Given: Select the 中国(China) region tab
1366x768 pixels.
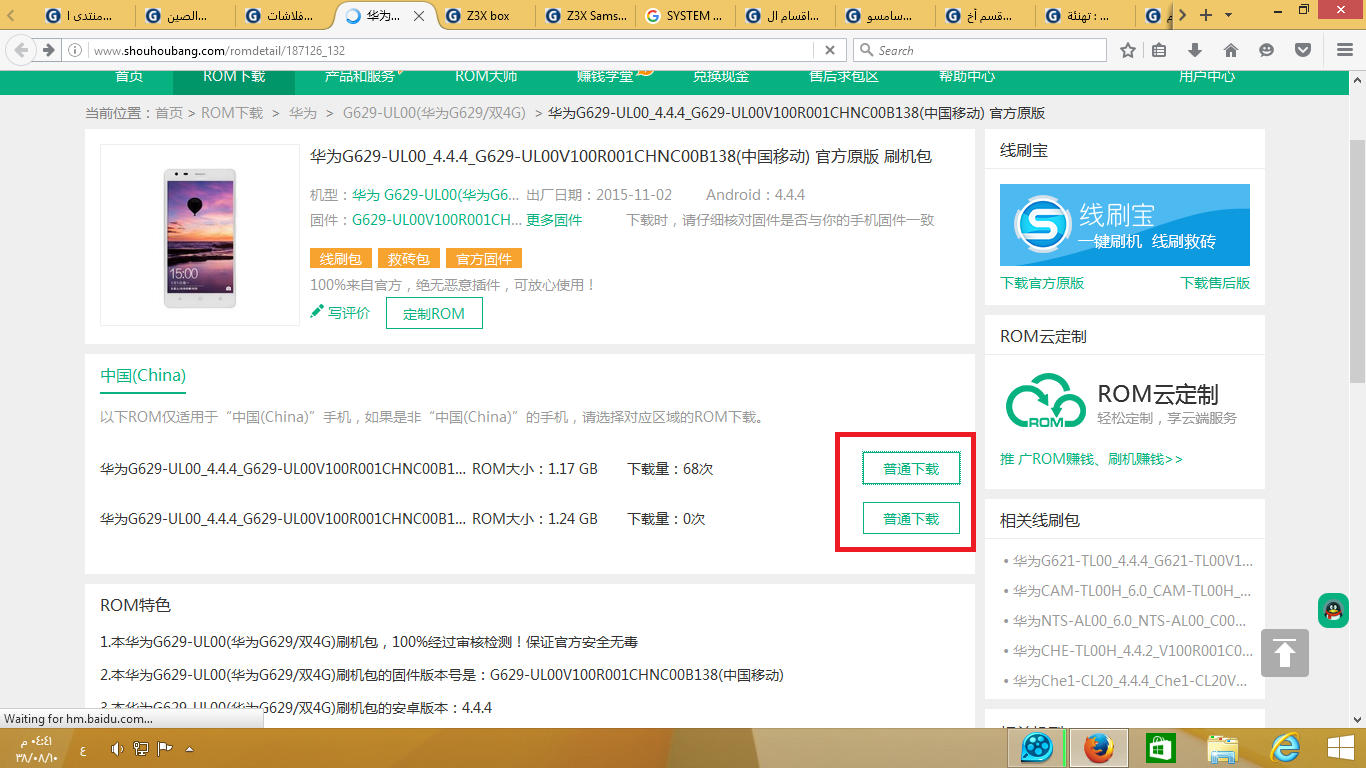Looking at the screenshot, I should tap(143, 376).
